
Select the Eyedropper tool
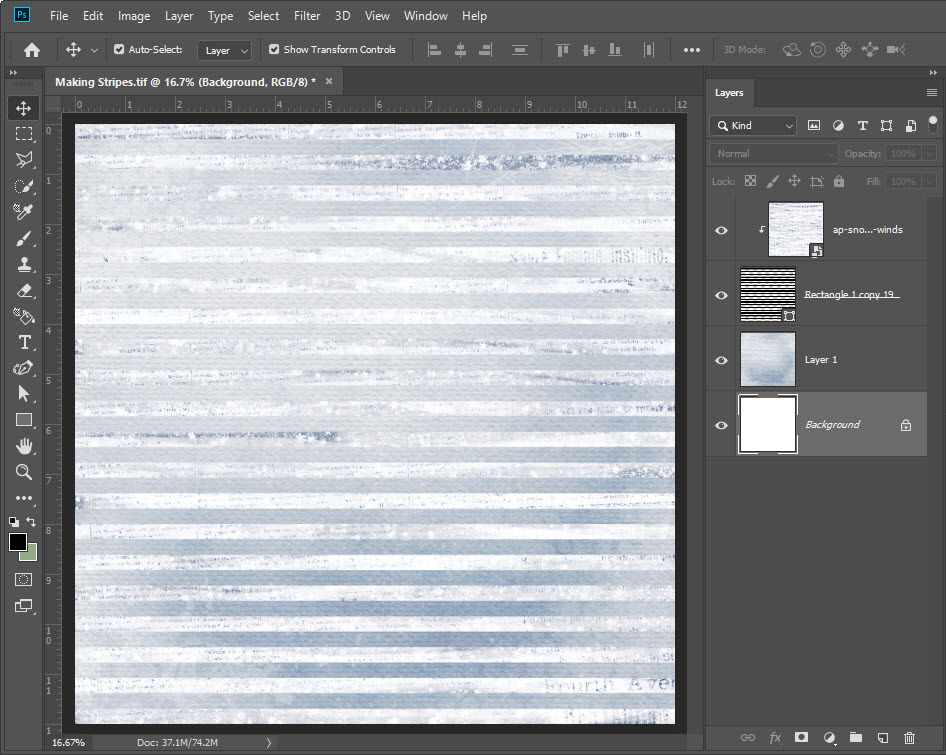click(24, 212)
